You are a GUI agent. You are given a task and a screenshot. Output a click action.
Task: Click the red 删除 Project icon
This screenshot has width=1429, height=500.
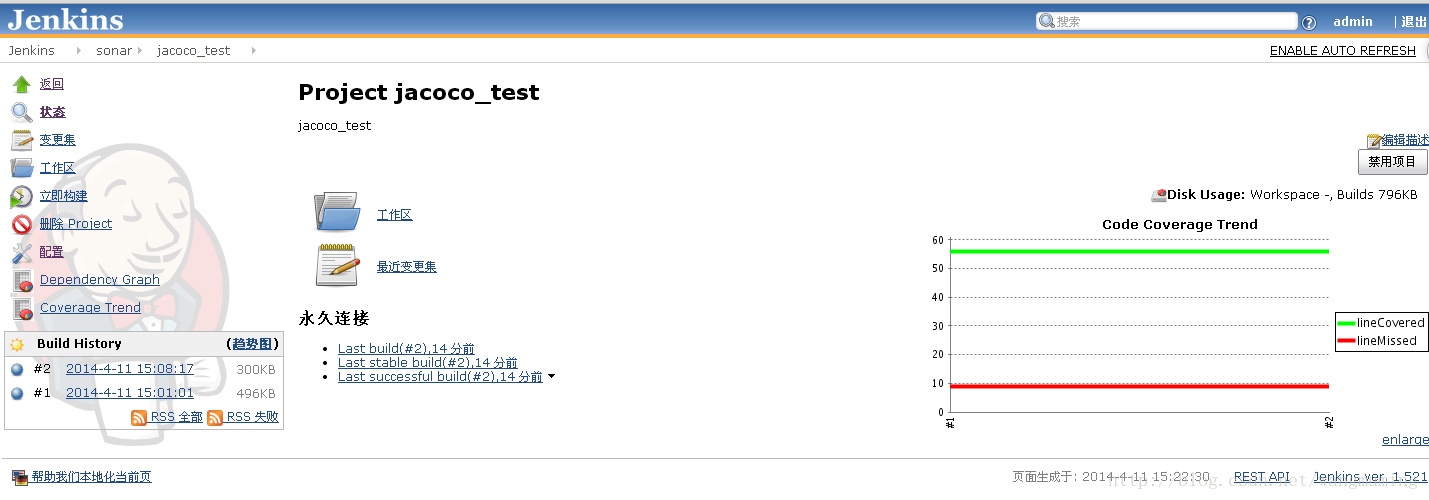[x=22, y=224]
